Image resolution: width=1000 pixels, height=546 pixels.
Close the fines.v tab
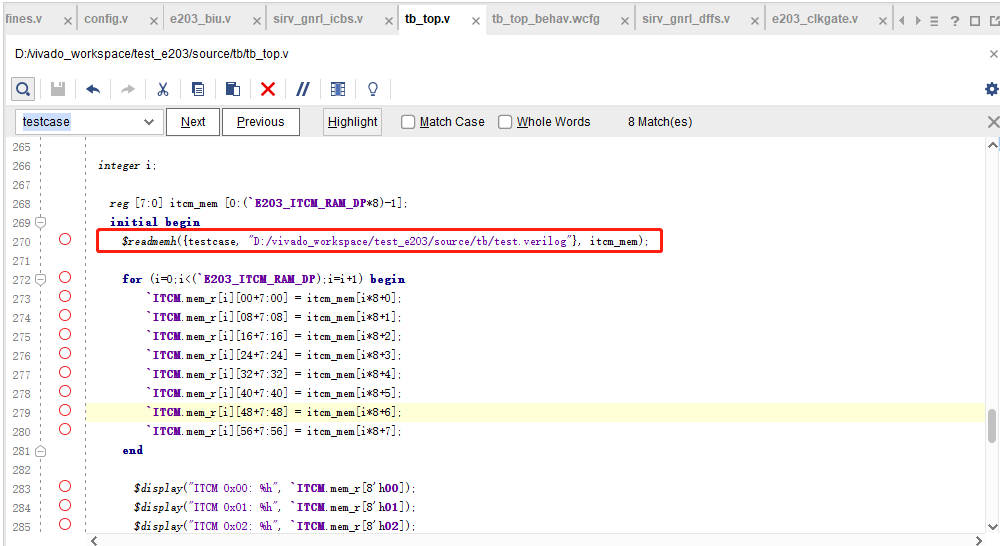[68, 21]
